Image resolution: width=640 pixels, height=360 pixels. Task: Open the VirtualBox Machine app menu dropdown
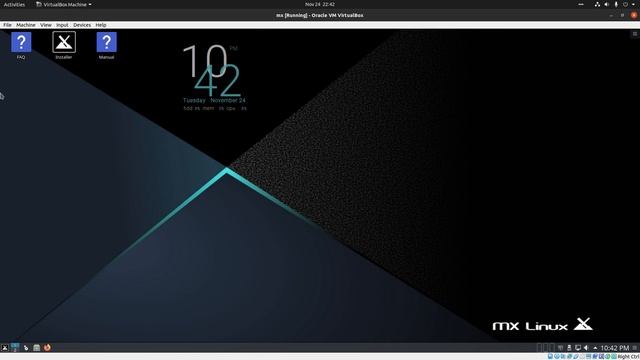coord(63,4)
